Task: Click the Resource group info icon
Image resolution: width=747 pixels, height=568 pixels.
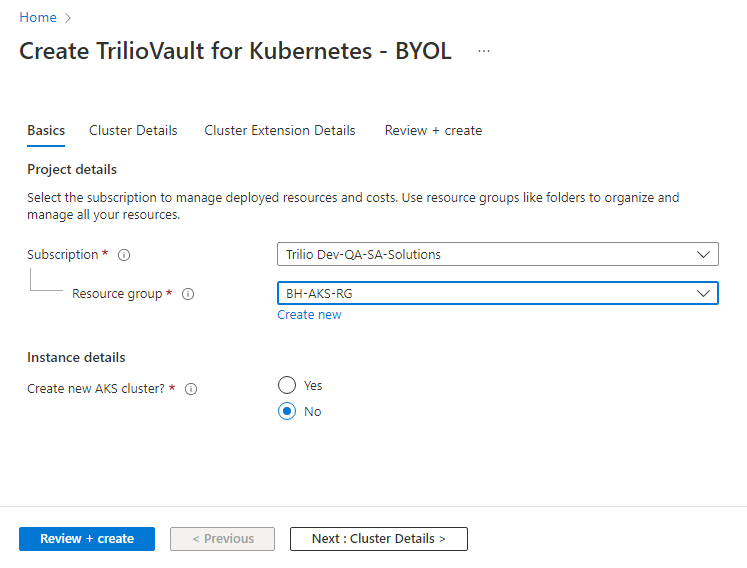Action: pyautogui.click(x=188, y=294)
